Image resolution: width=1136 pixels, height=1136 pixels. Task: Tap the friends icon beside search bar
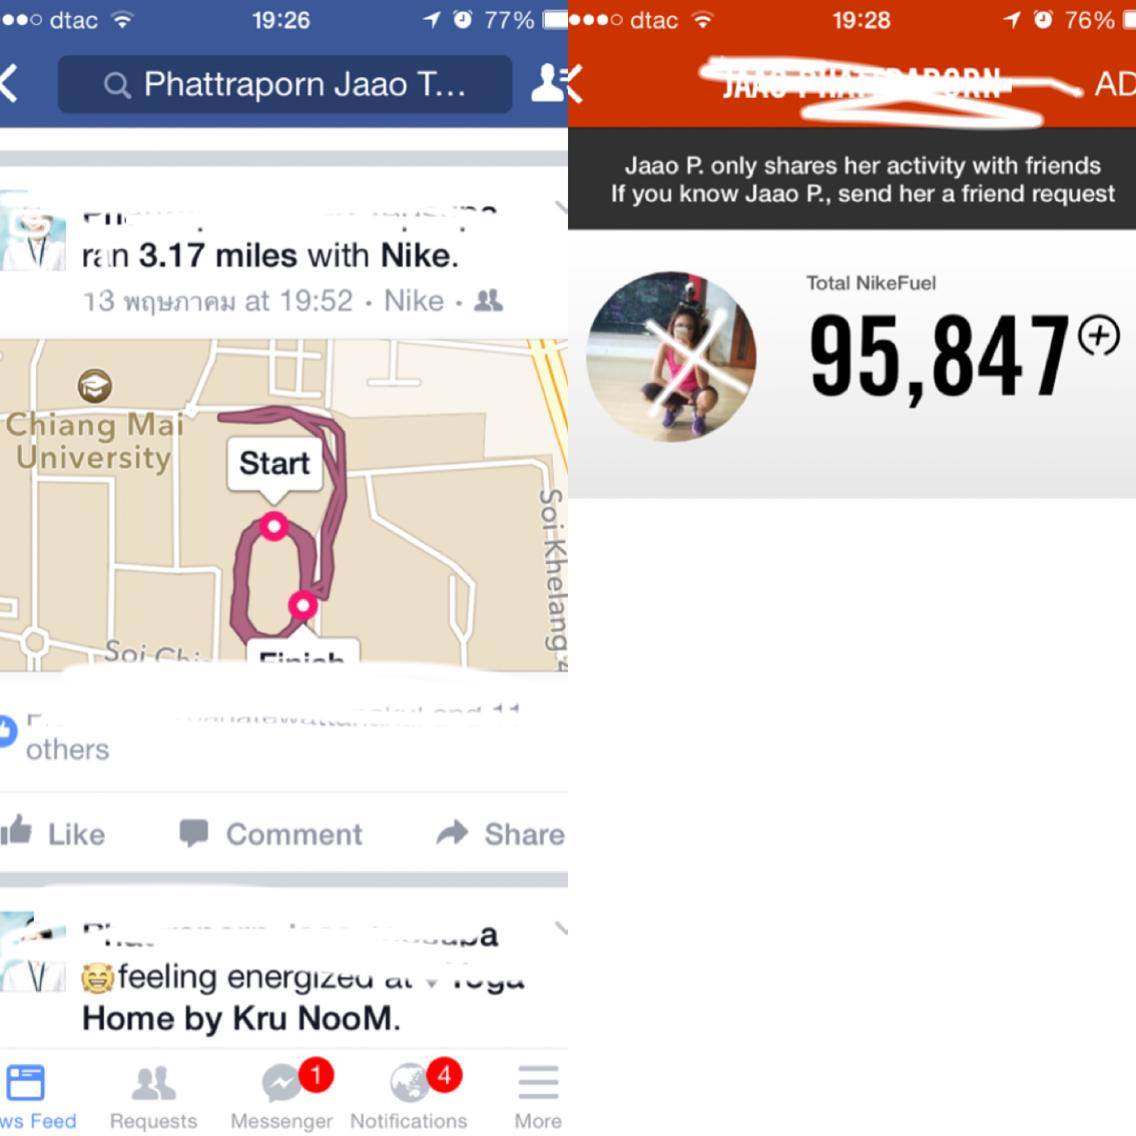(547, 83)
